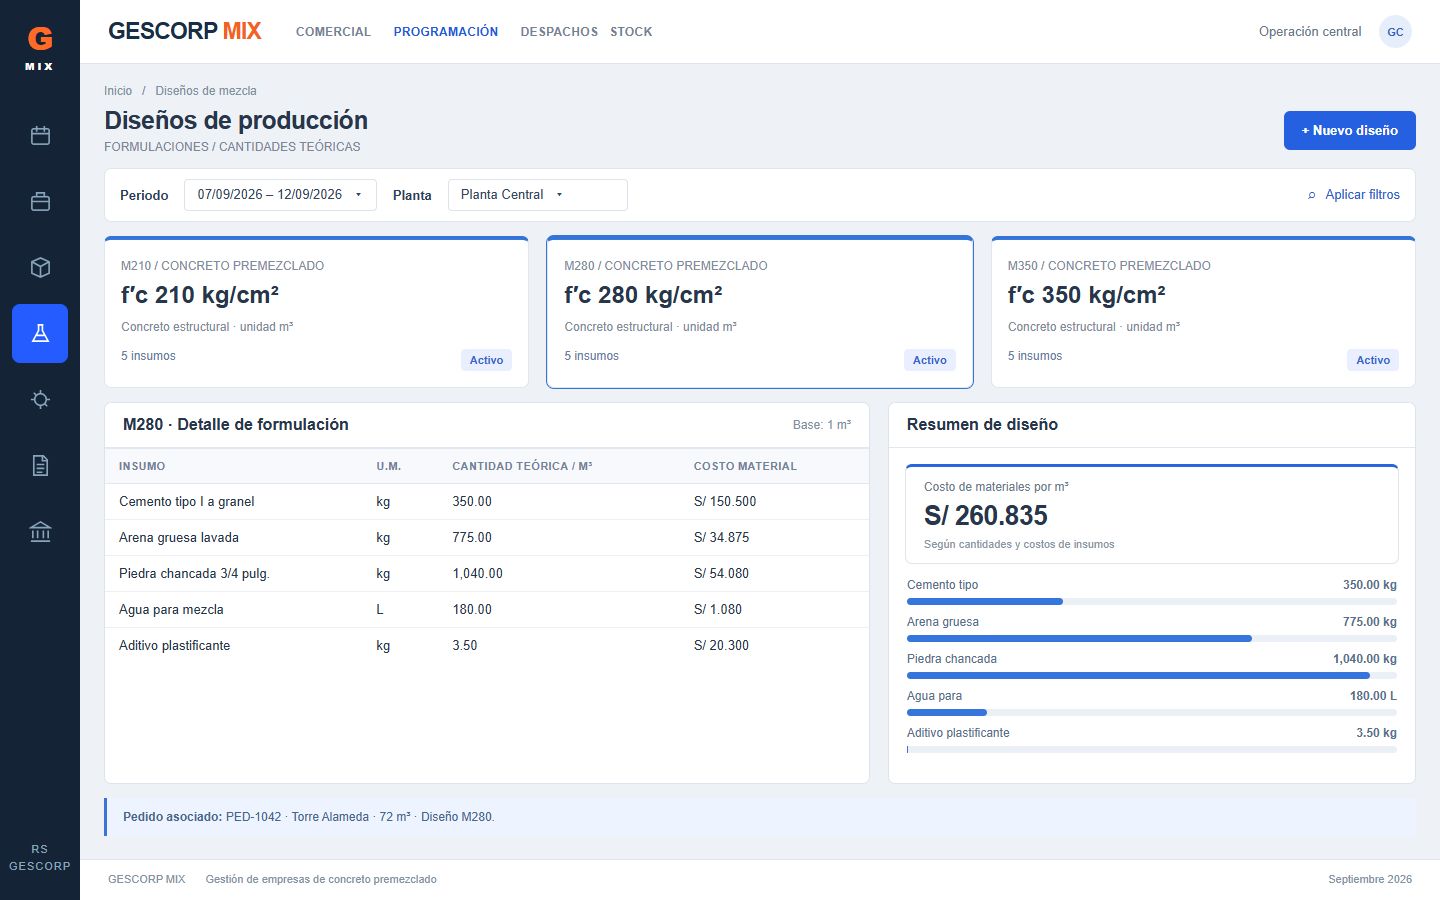Select the flask mix designs sidebar icon

coord(40,334)
